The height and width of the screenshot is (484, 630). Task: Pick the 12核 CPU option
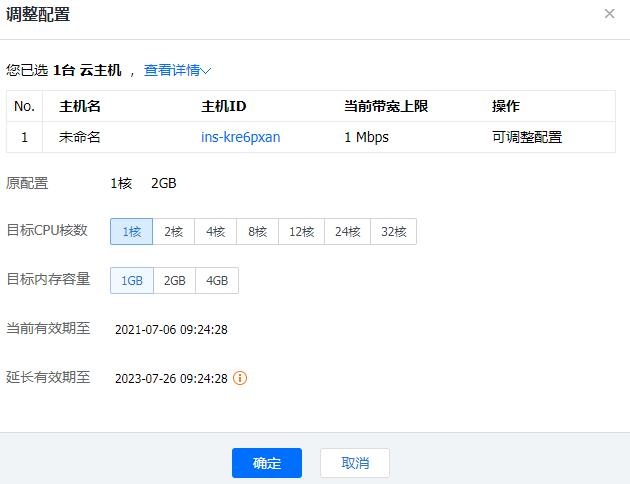click(301, 231)
